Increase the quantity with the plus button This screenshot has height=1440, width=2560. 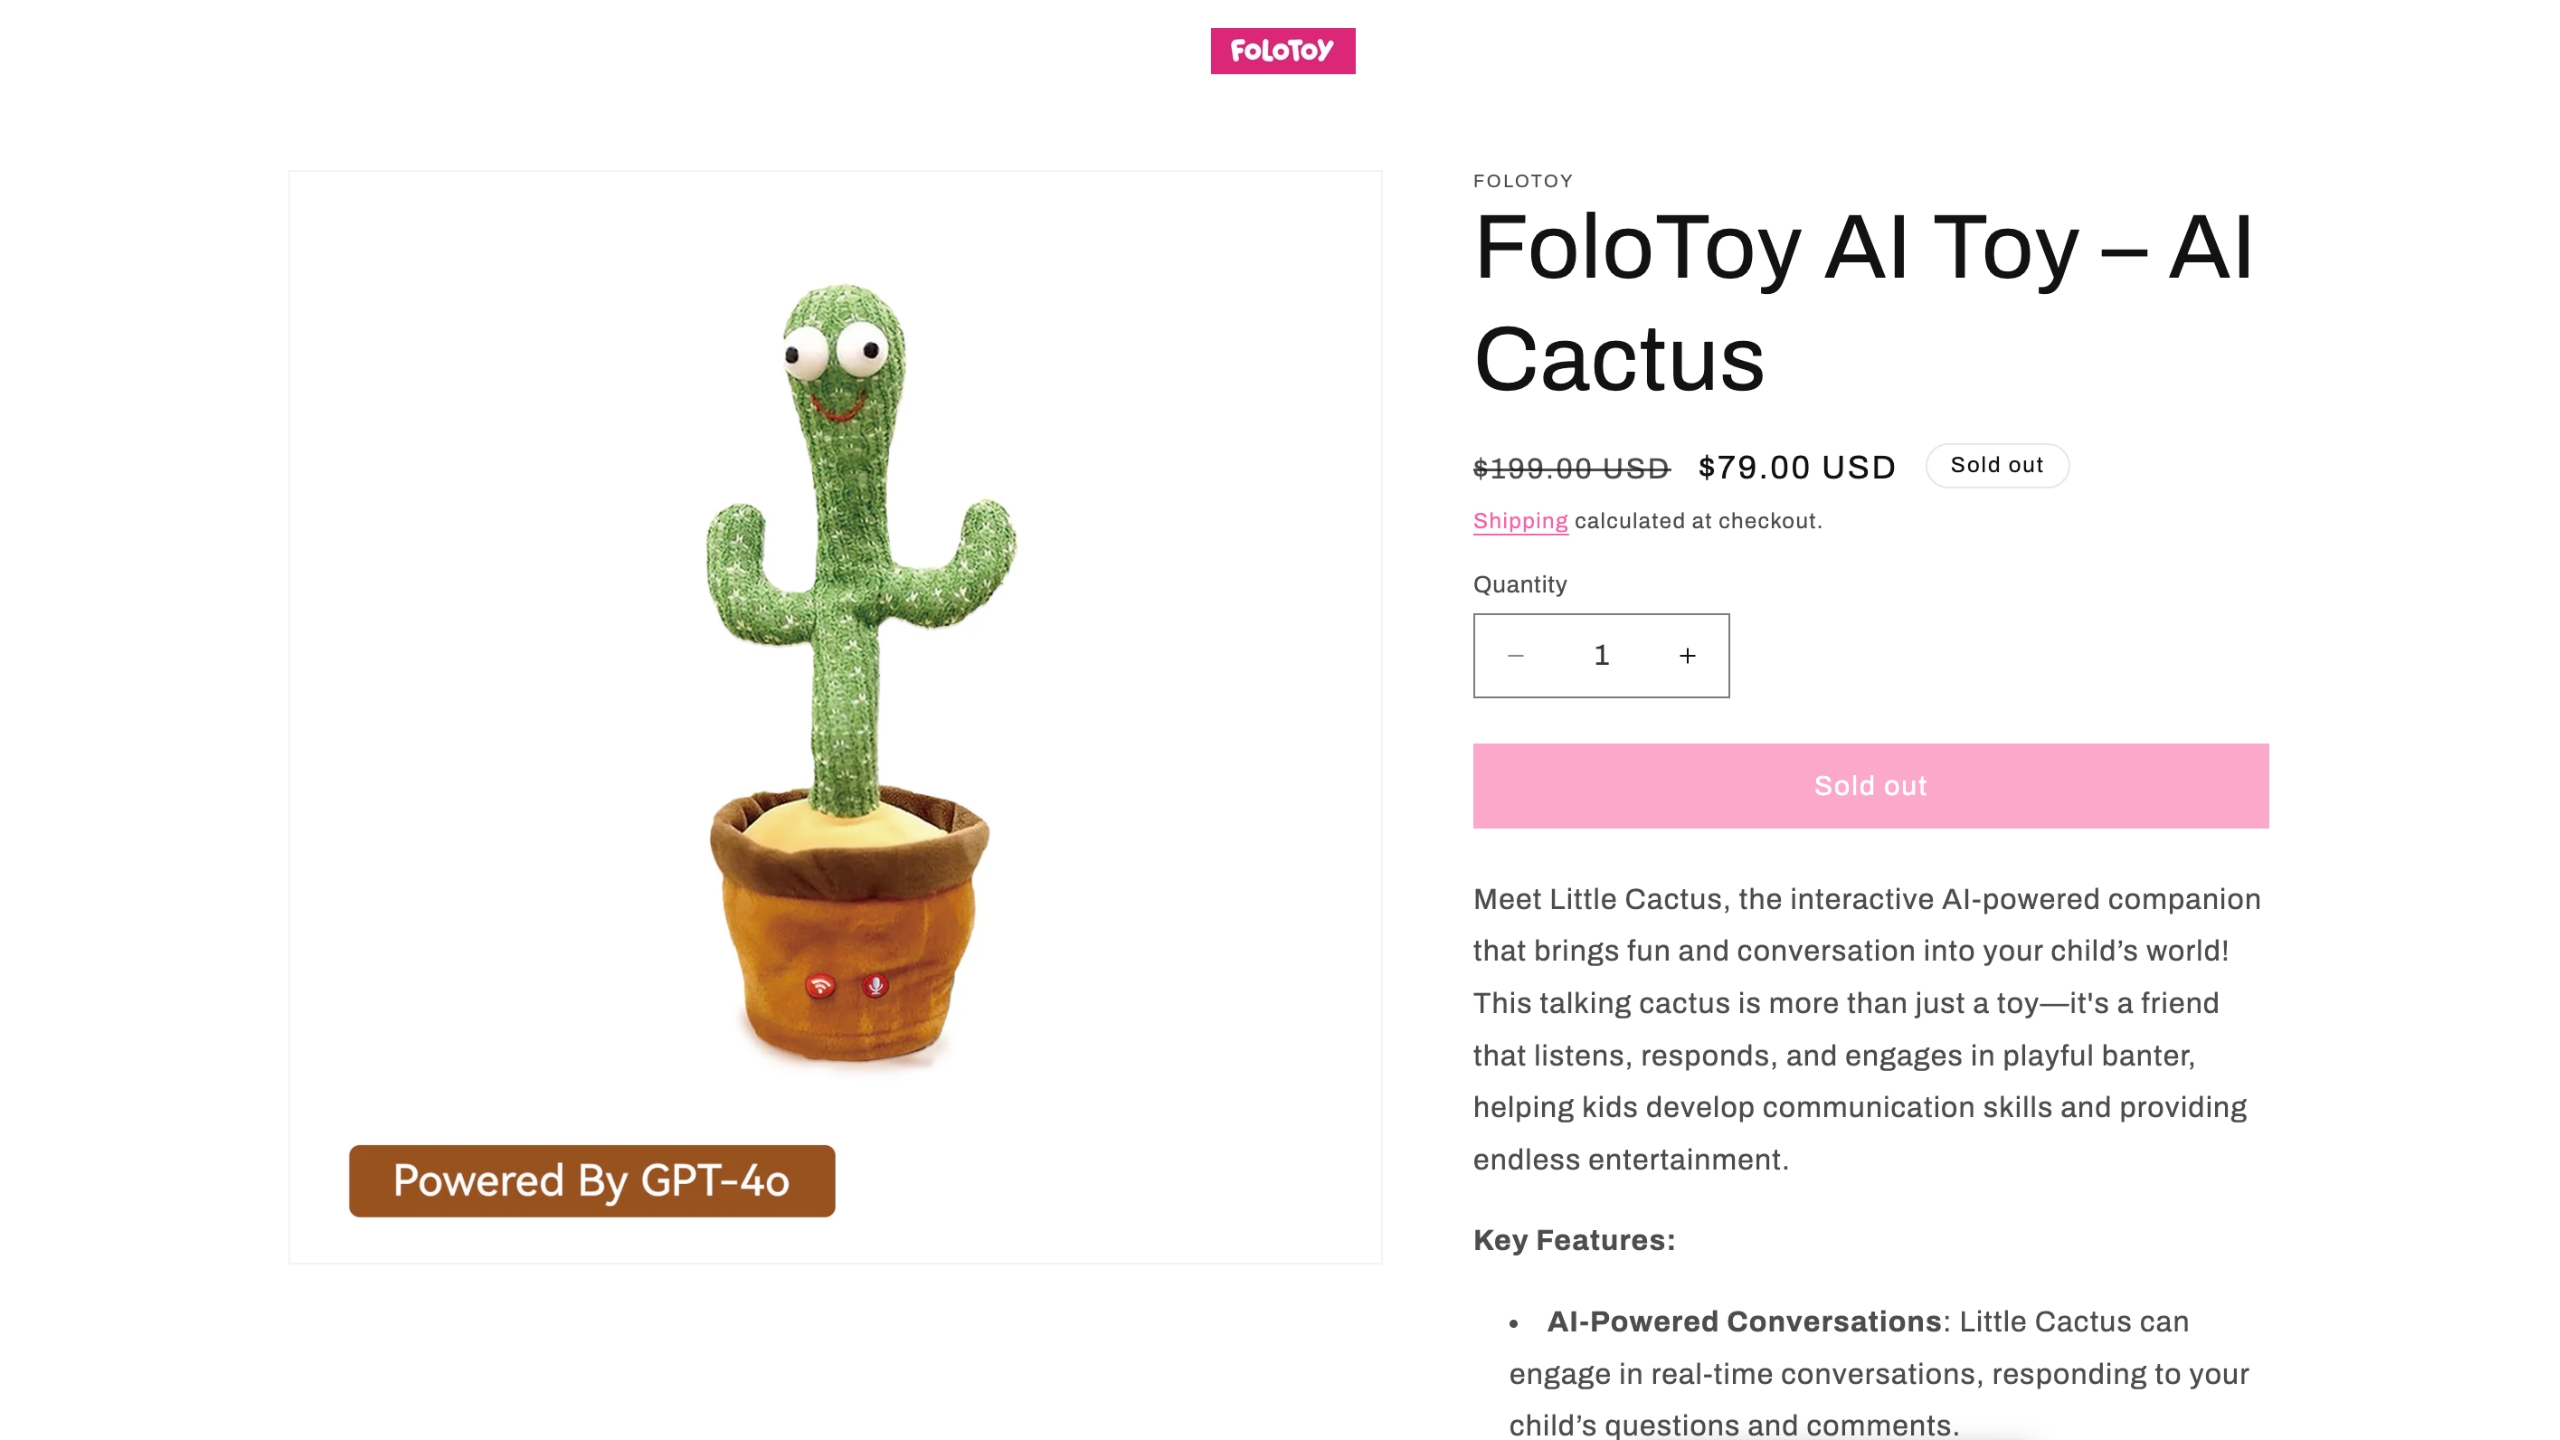point(1686,655)
